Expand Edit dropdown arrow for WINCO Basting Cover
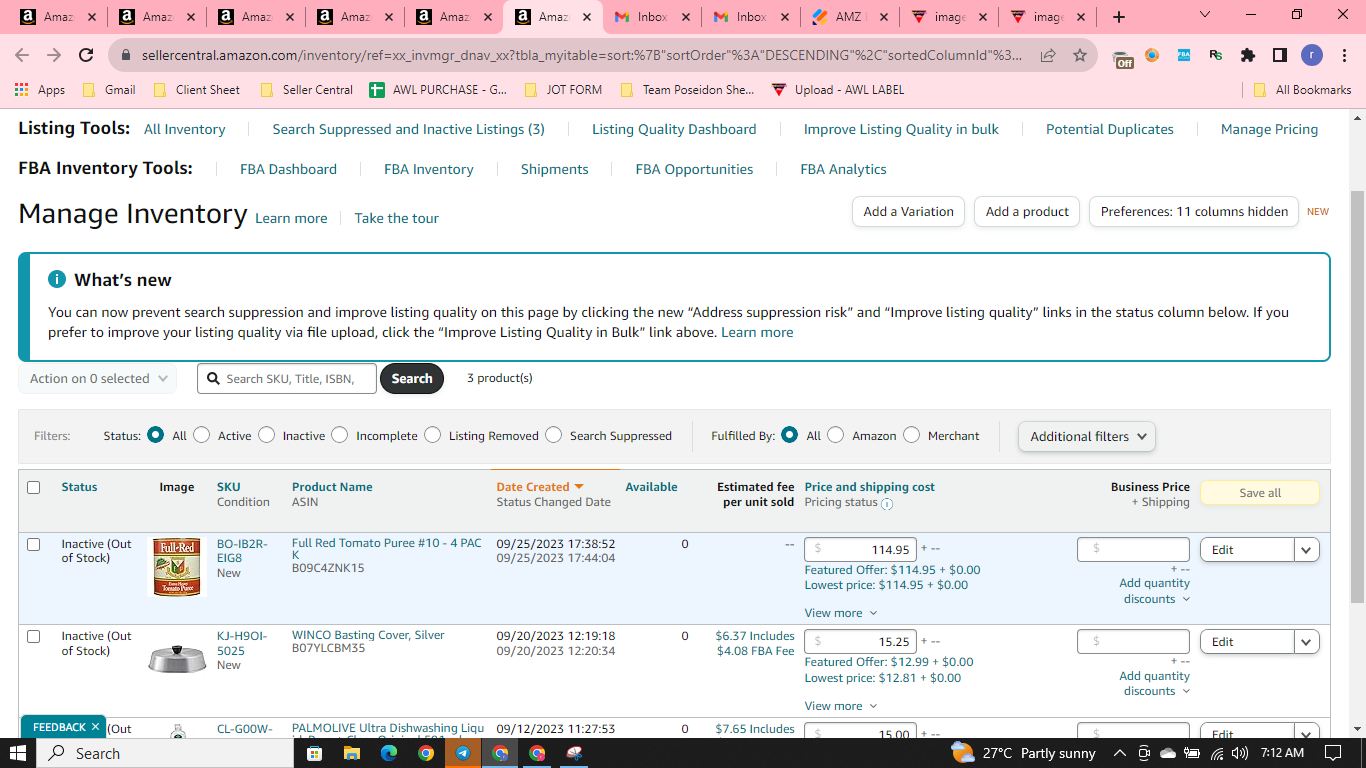 pyautogui.click(x=1307, y=642)
